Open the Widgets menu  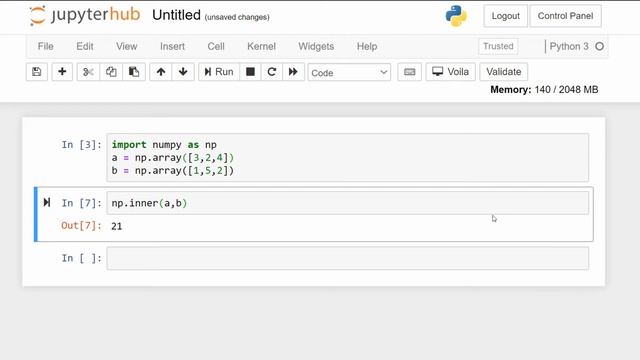click(x=316, y=47)
